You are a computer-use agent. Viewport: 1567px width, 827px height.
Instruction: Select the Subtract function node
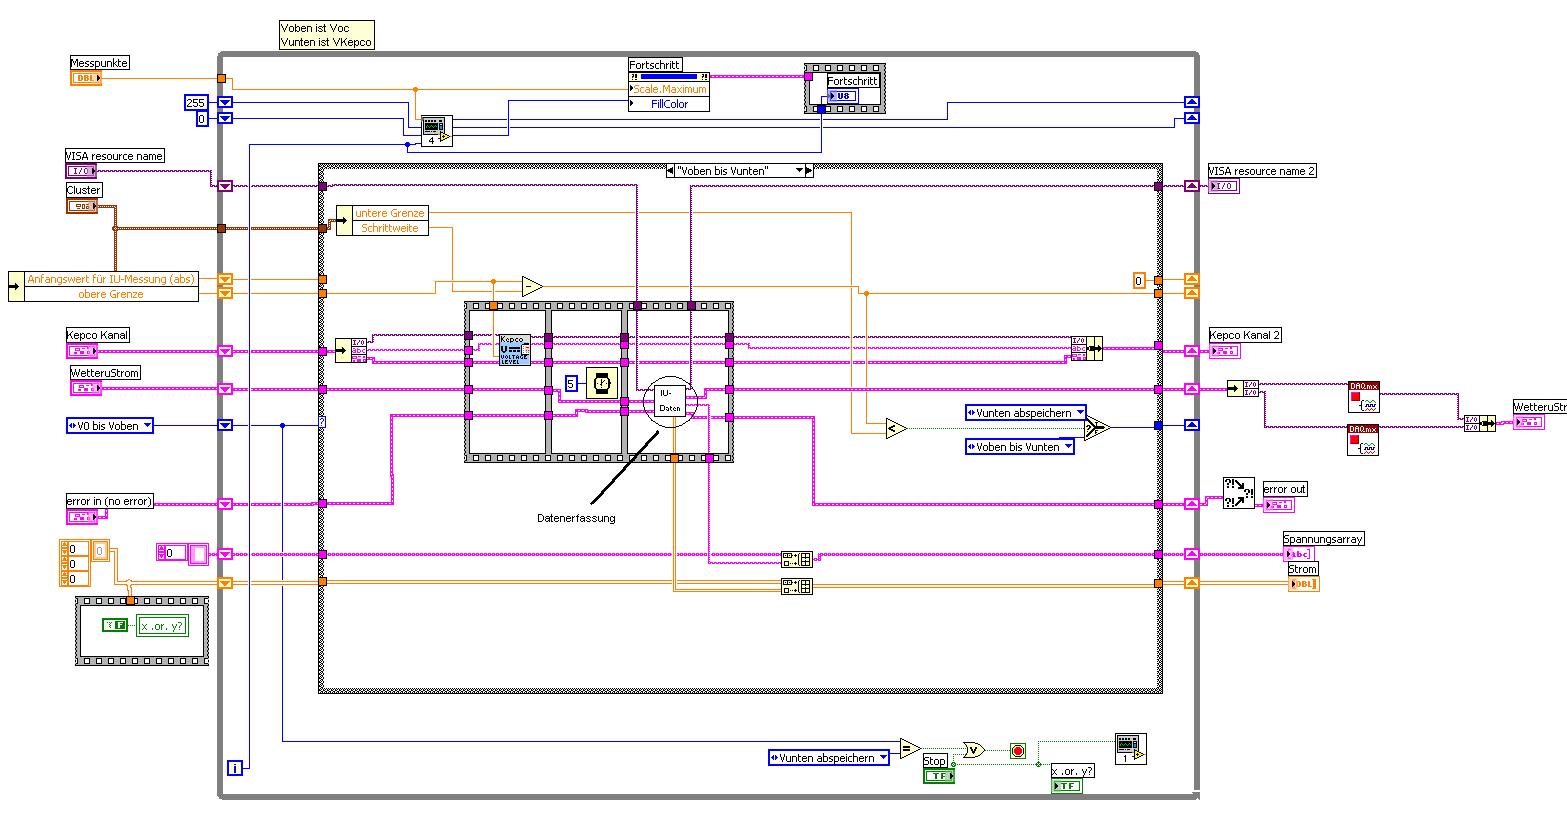(532, 287)
